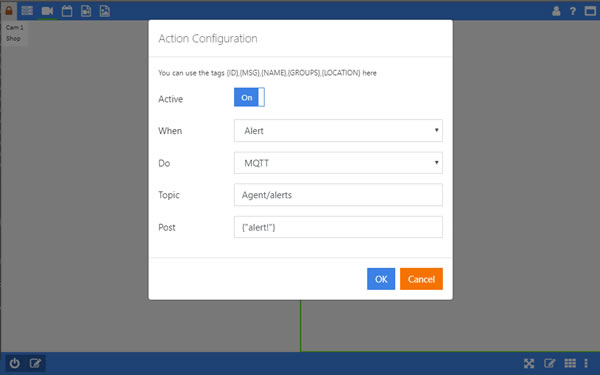Open the photos file icon

pos(105,11)
